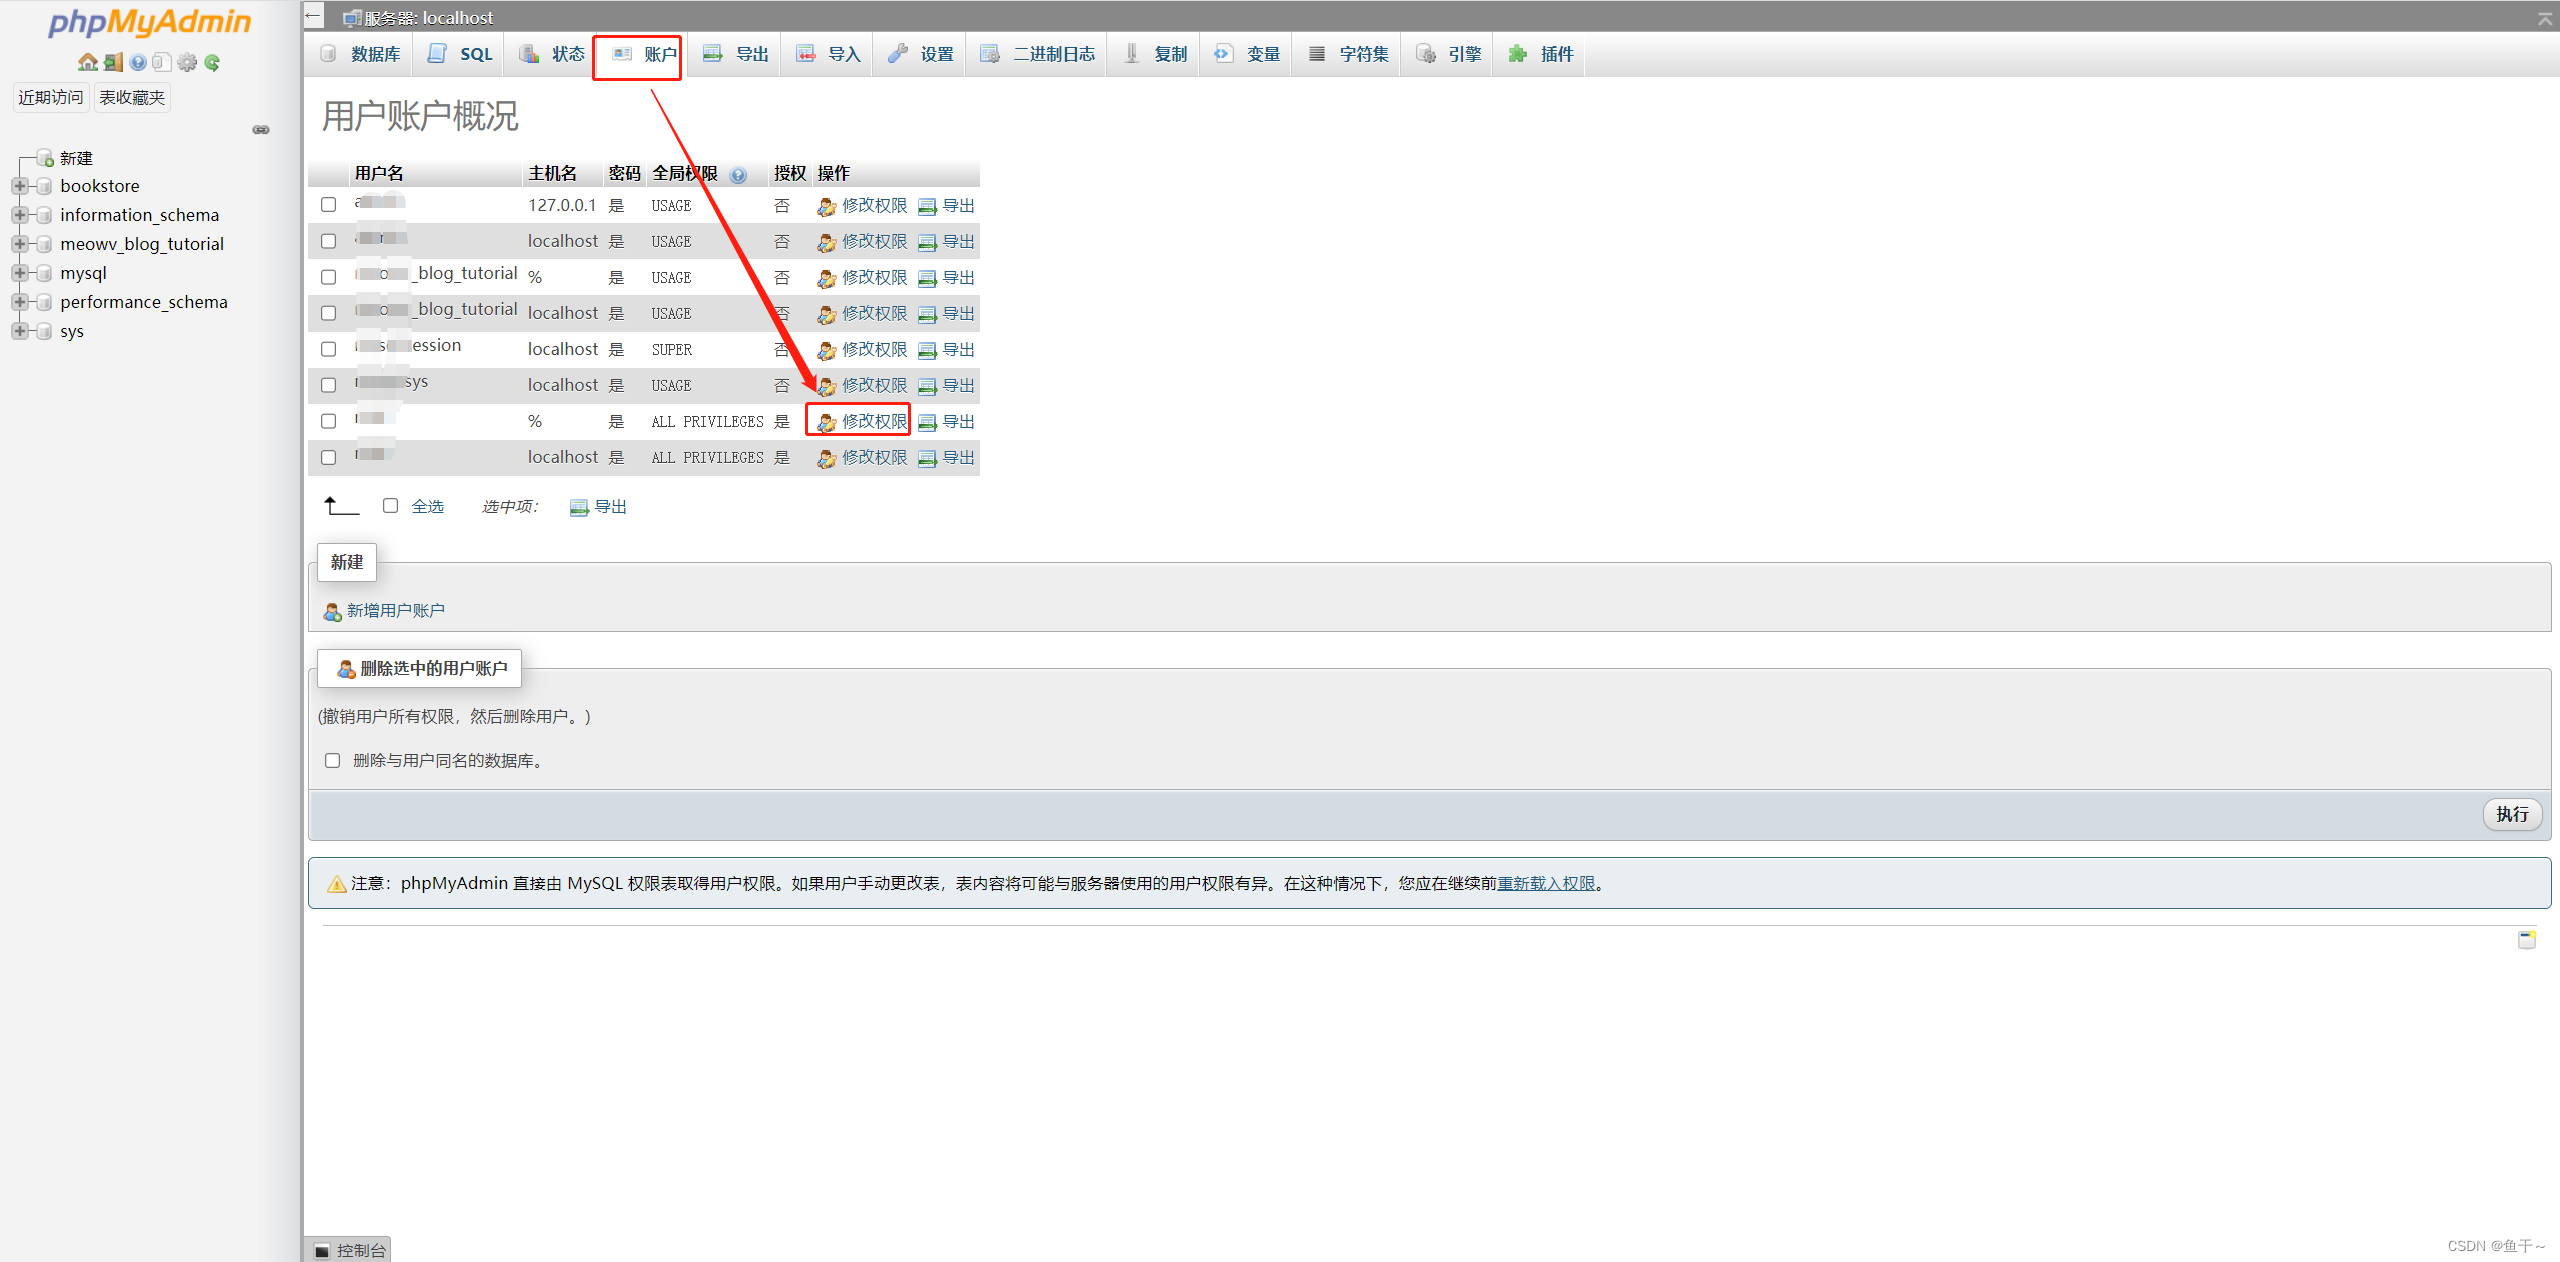Open the 二进制日志 tab
The height and width of the screenshot is (1262, 2560).
coord(1039,54)
